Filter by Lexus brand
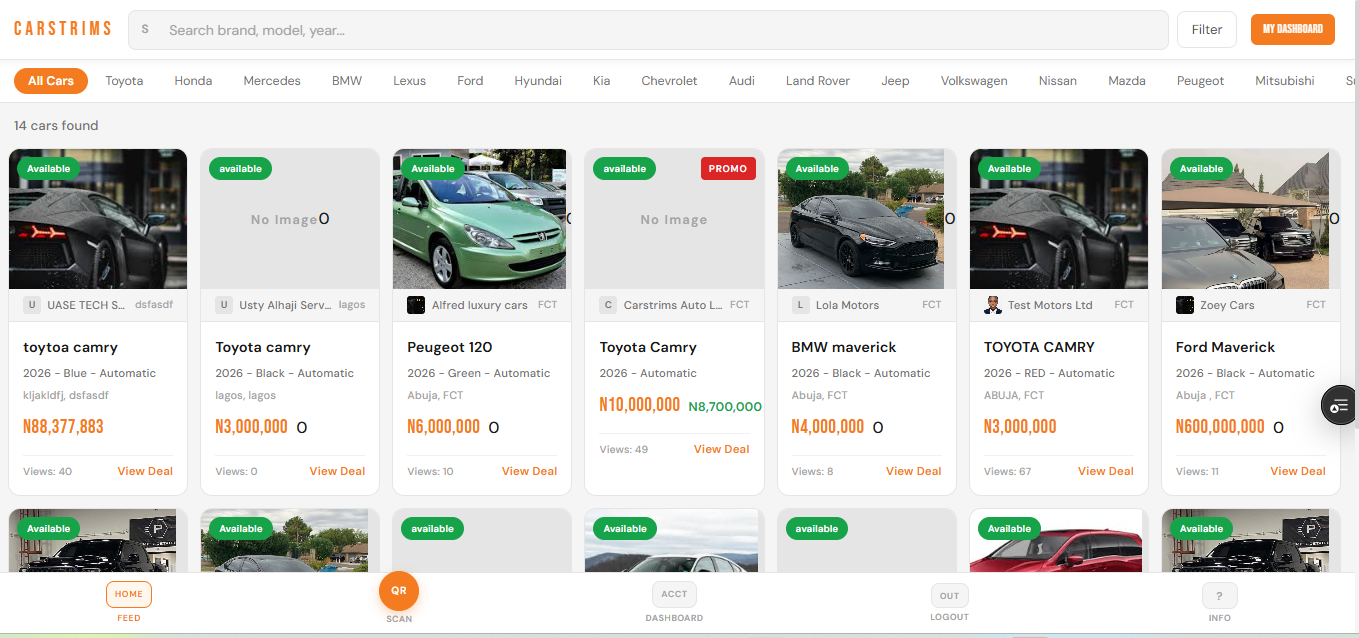This screenshot has height=638, width=1359. coord(409,81)
